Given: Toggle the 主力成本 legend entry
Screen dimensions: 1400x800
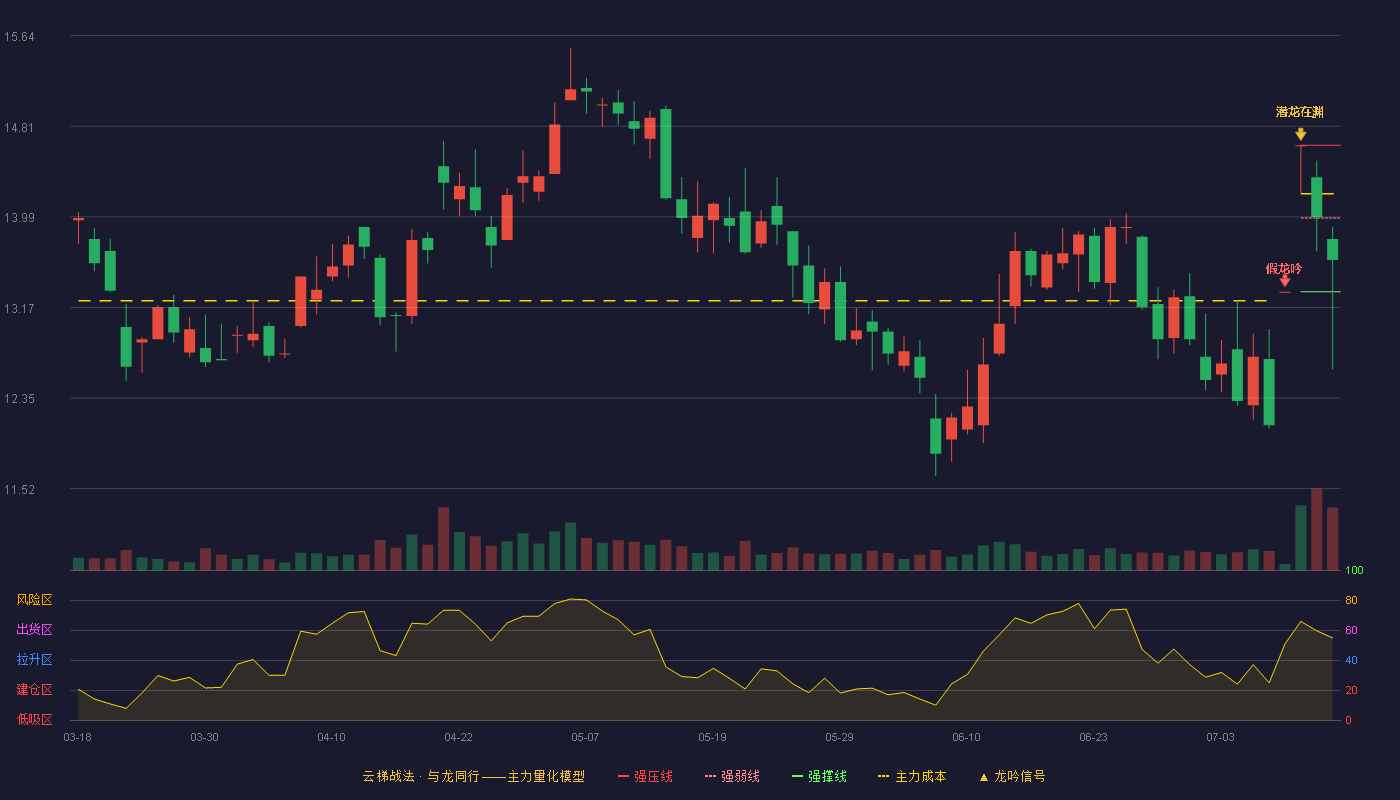Looking at the screenshot, I should [912, 776].
